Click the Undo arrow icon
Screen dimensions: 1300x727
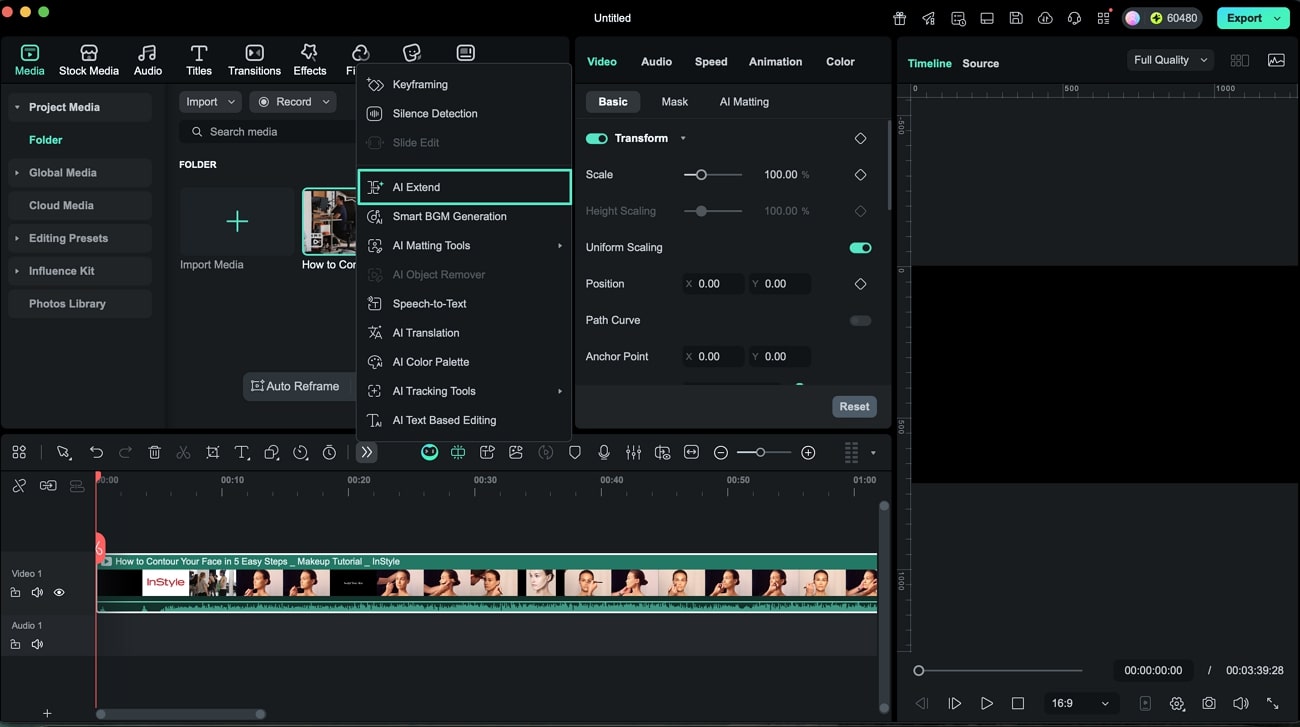click(96, 452)
